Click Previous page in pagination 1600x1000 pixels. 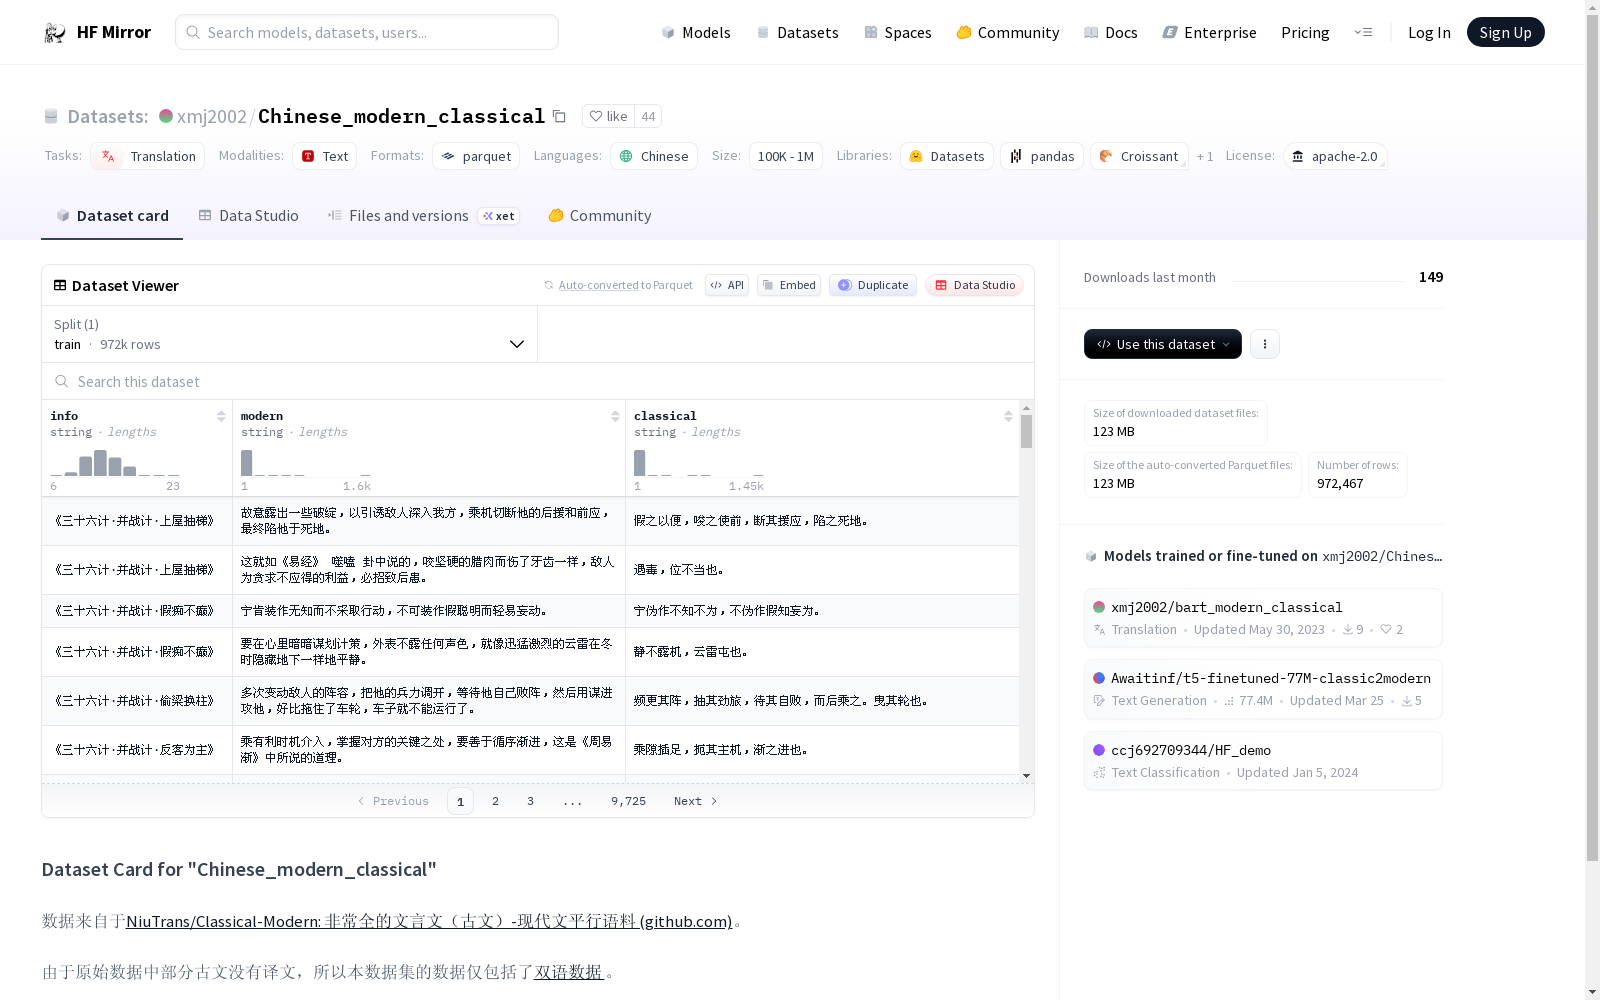393,801
